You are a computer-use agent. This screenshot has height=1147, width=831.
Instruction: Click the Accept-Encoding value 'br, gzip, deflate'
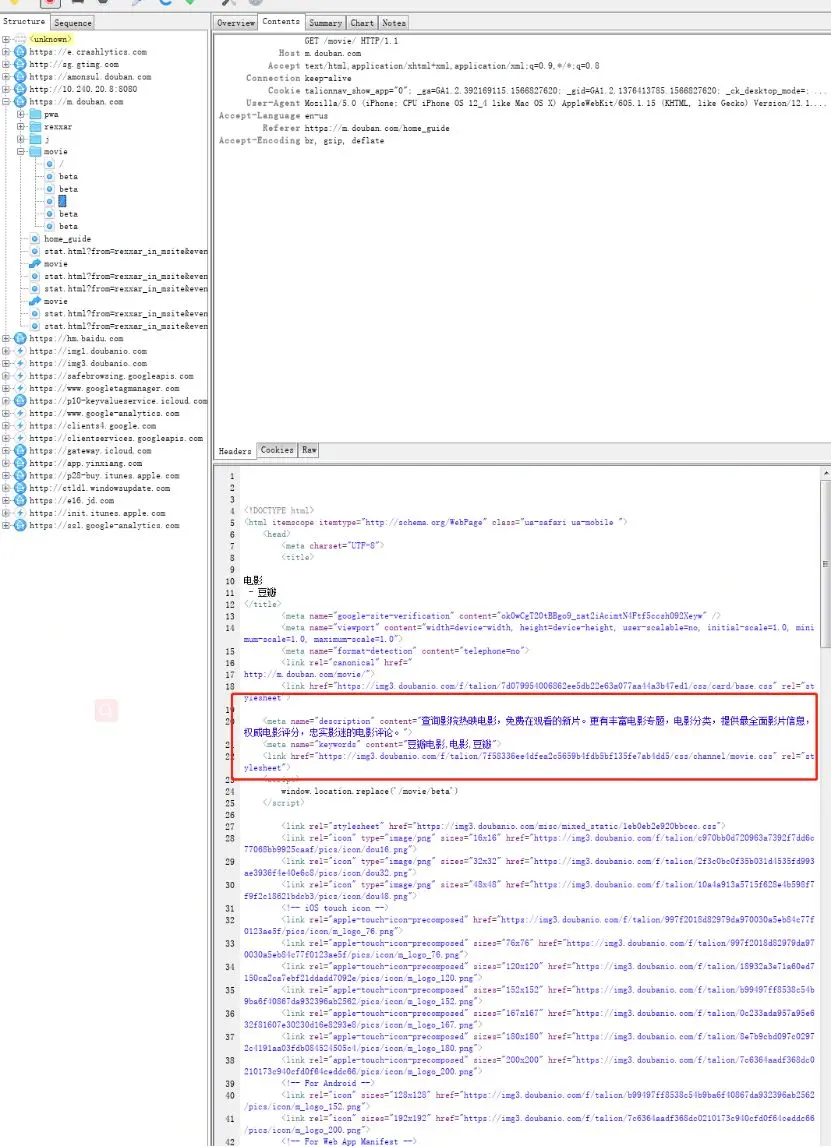coord(344,140)
